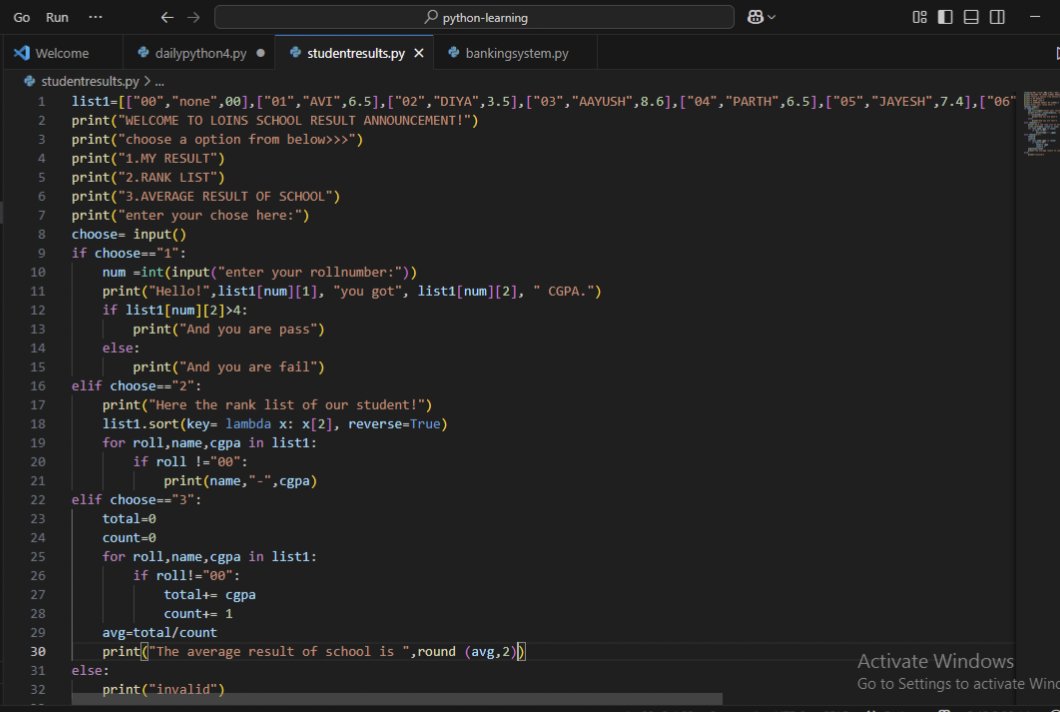Expand the Copilot dropdown arrow
The width and height of the screenshot is (1060, 712).
[772, 18]
